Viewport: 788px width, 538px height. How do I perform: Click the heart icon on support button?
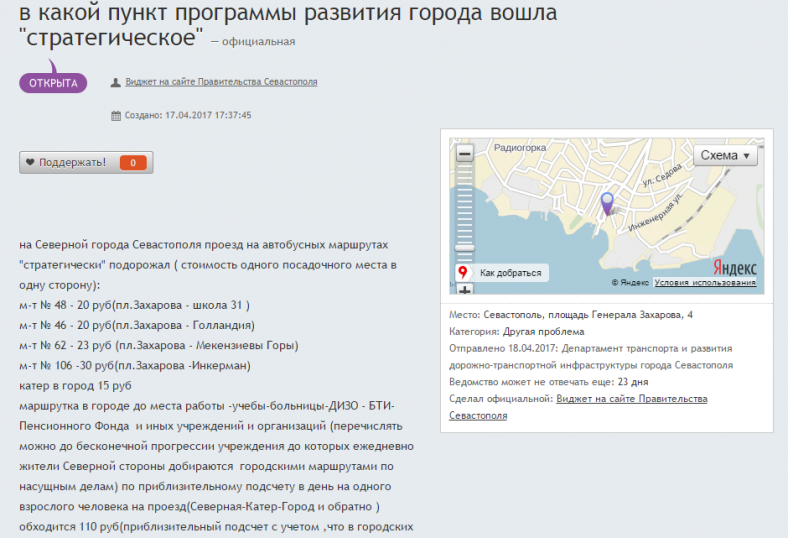(x=30, y=162)
